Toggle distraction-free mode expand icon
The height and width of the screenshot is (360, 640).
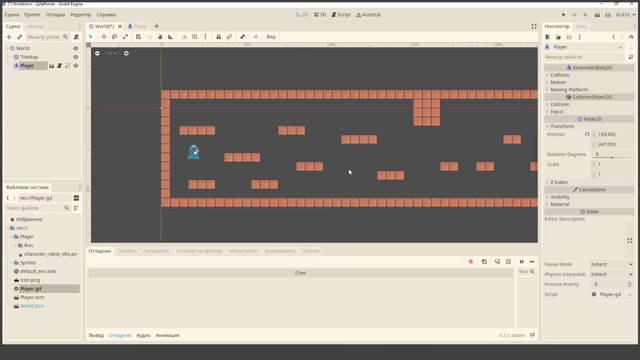click(534, 26)
